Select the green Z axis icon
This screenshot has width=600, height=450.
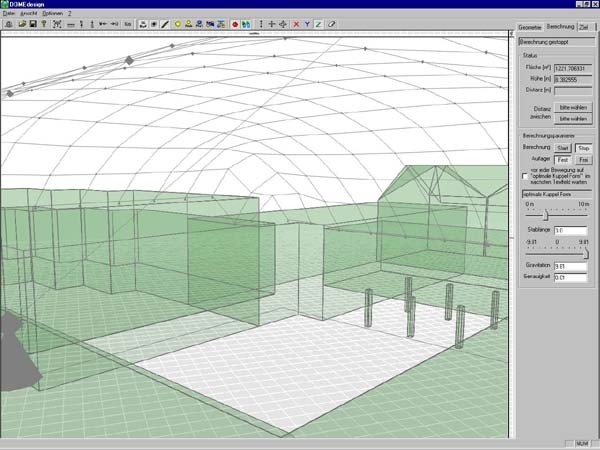(x=318, y=24)
